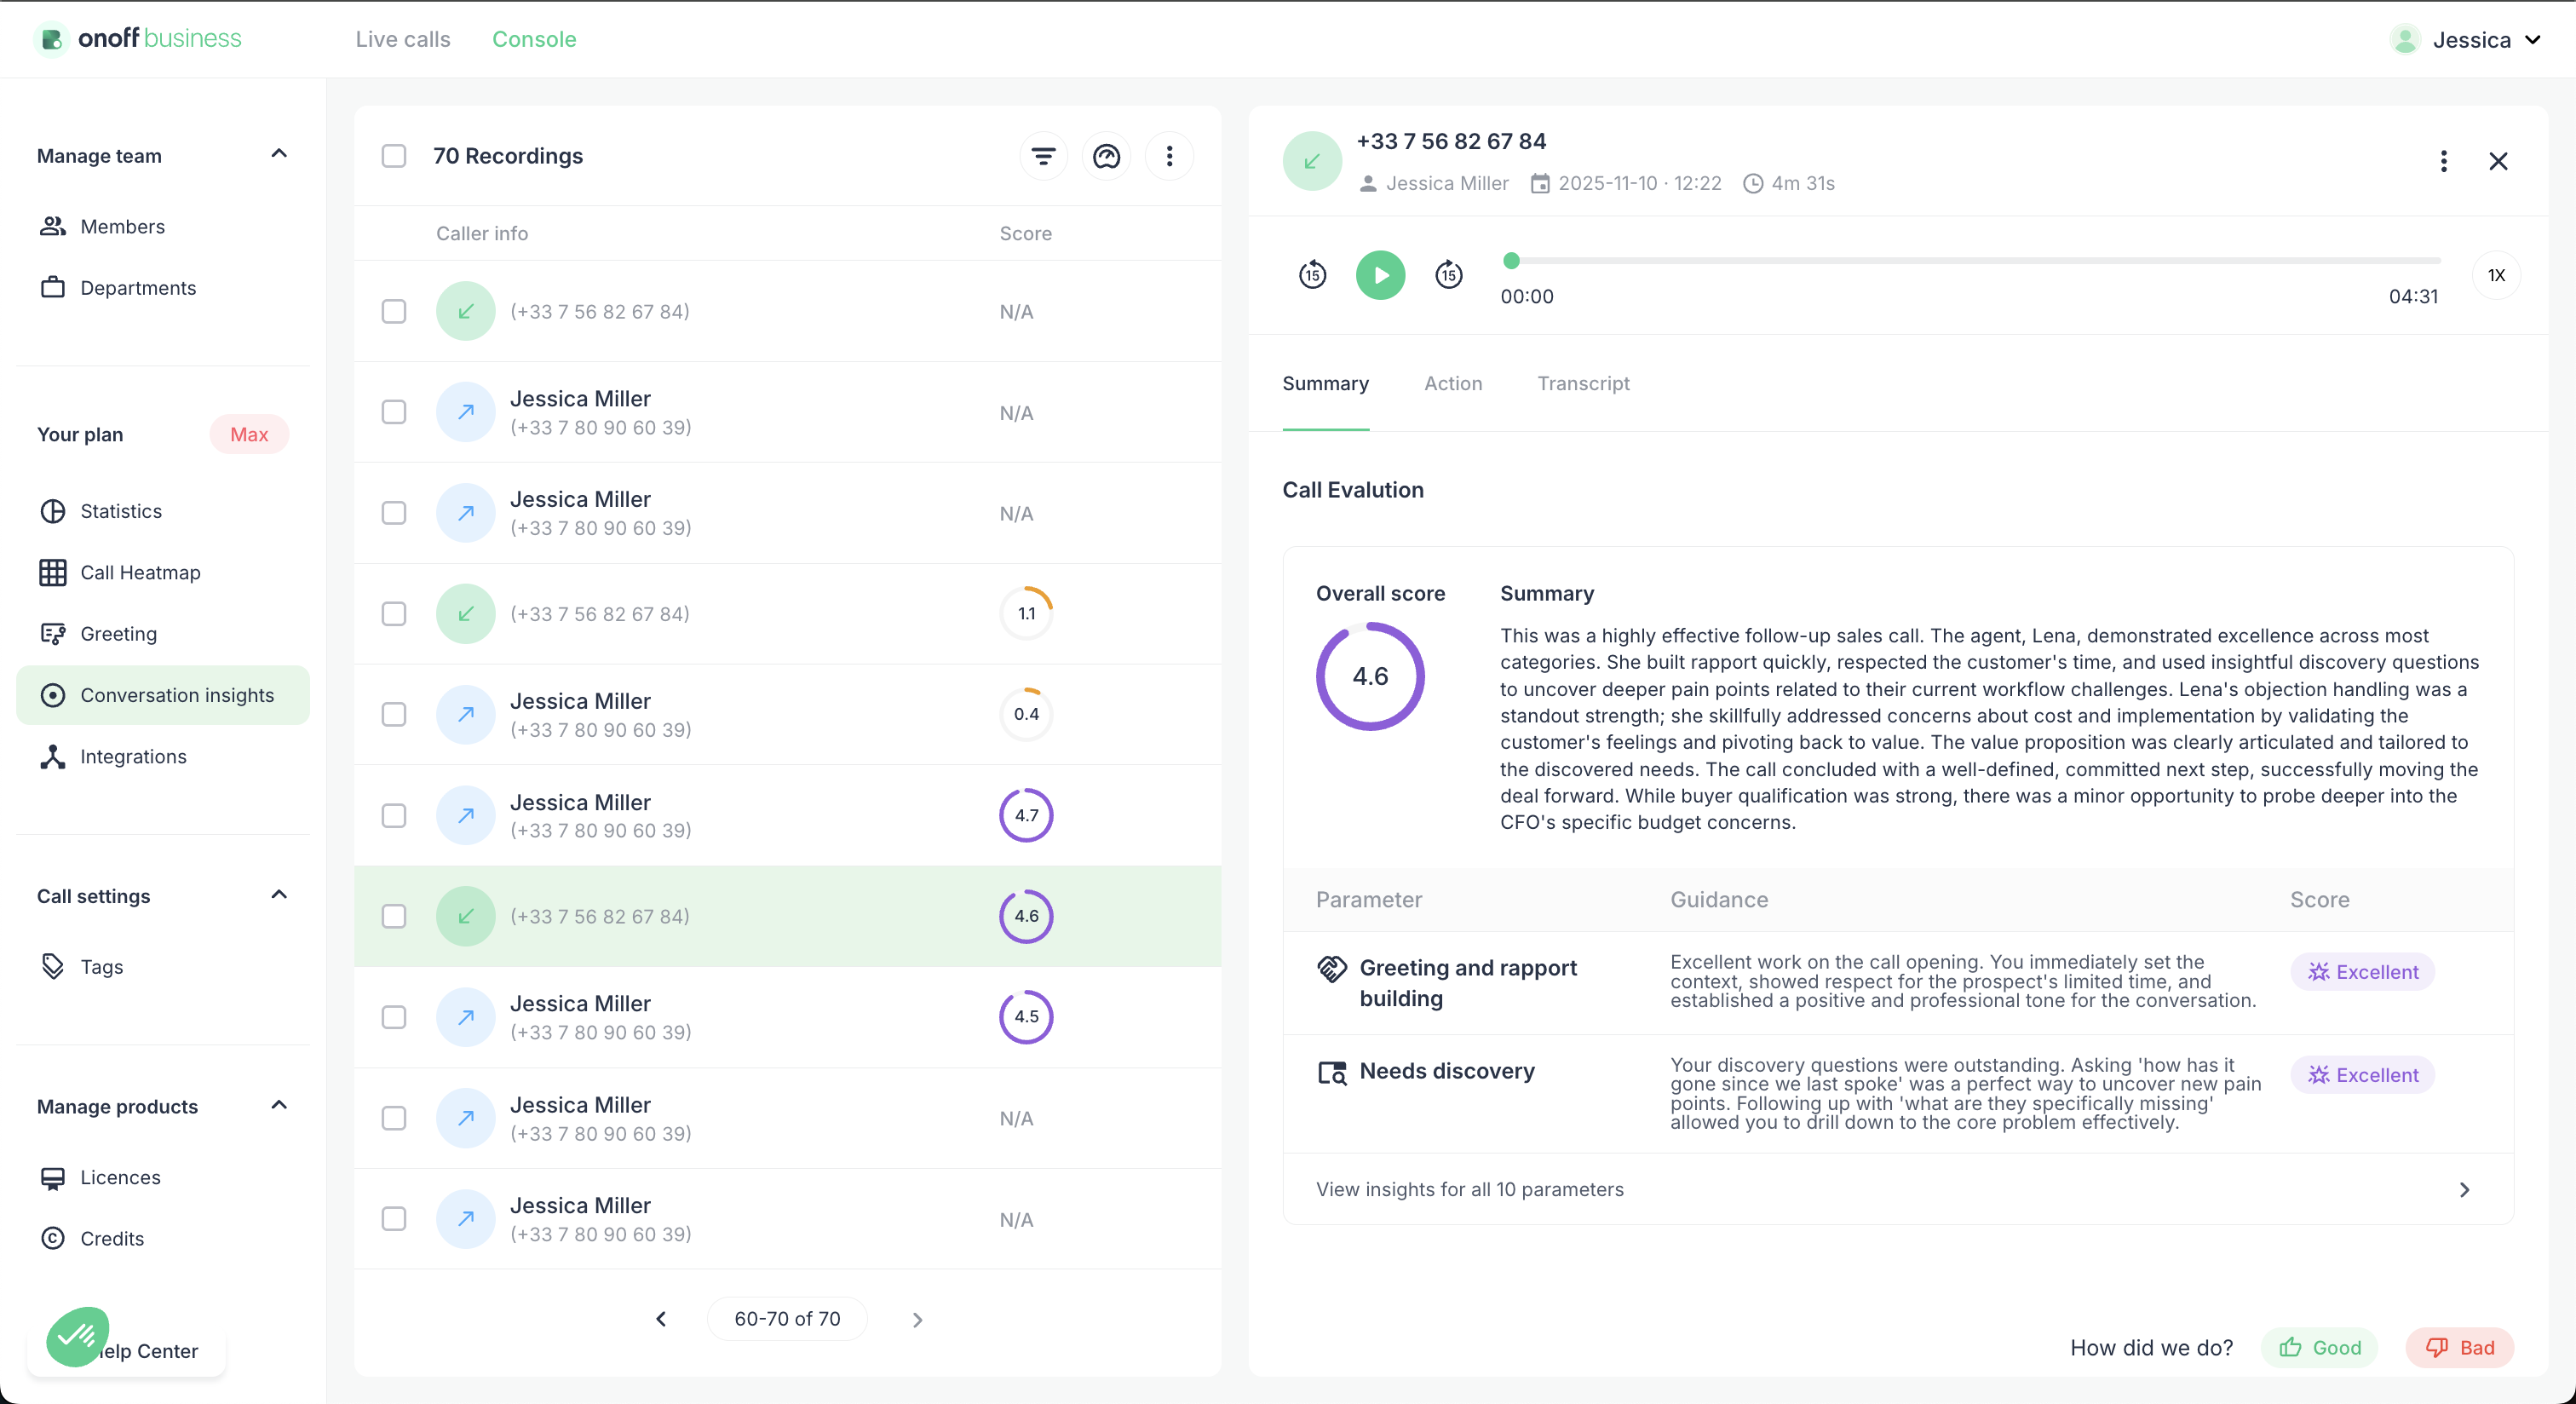2576x1404 pixels.
Task: Open Credits page
Action: (162, 1238)
